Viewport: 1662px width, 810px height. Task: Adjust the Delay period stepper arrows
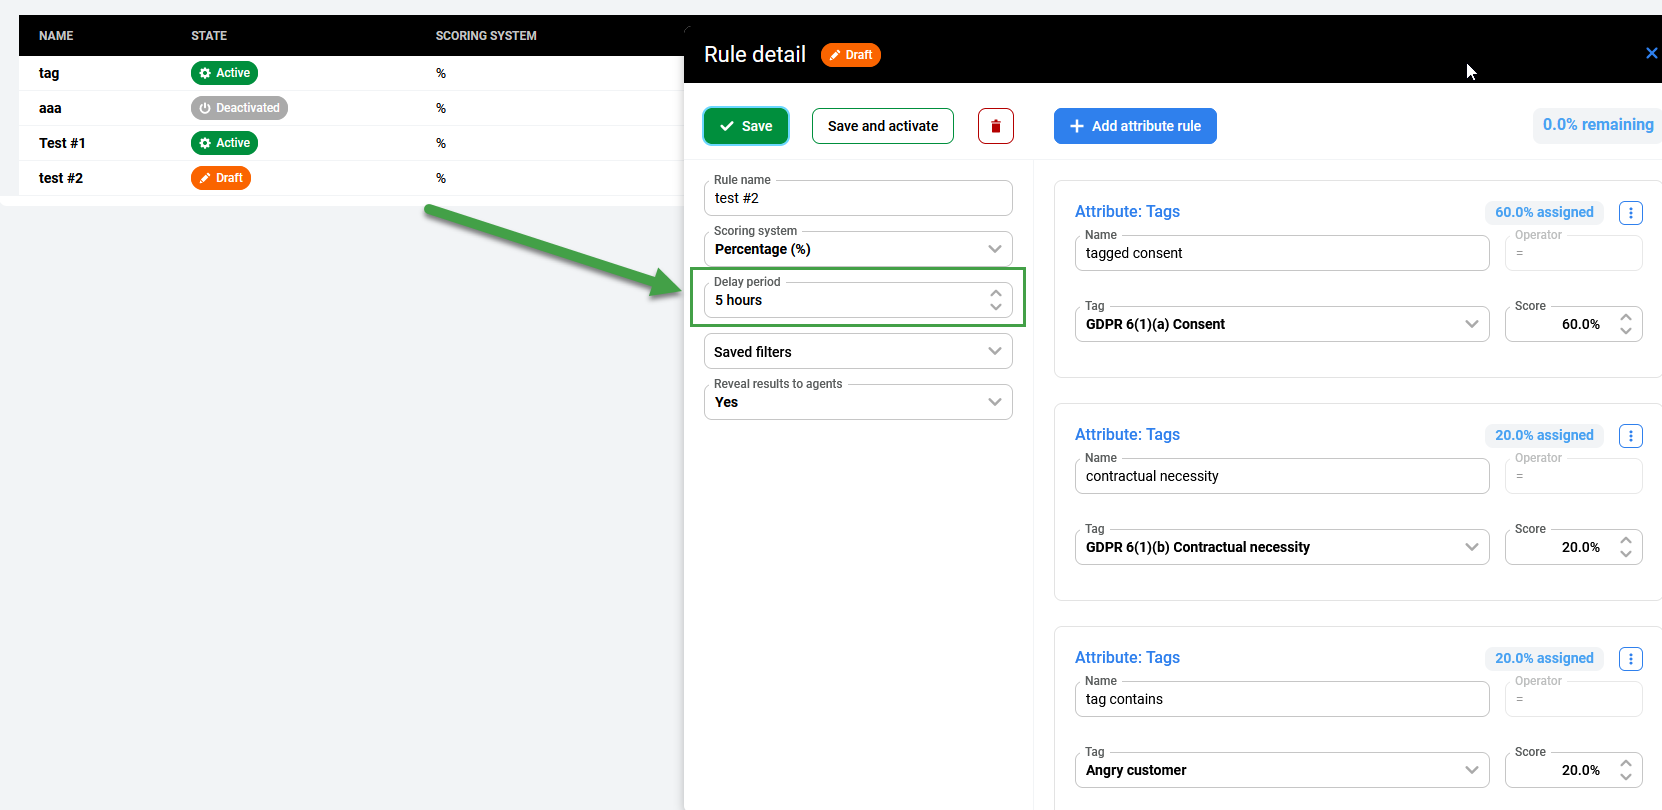point(995,300)
